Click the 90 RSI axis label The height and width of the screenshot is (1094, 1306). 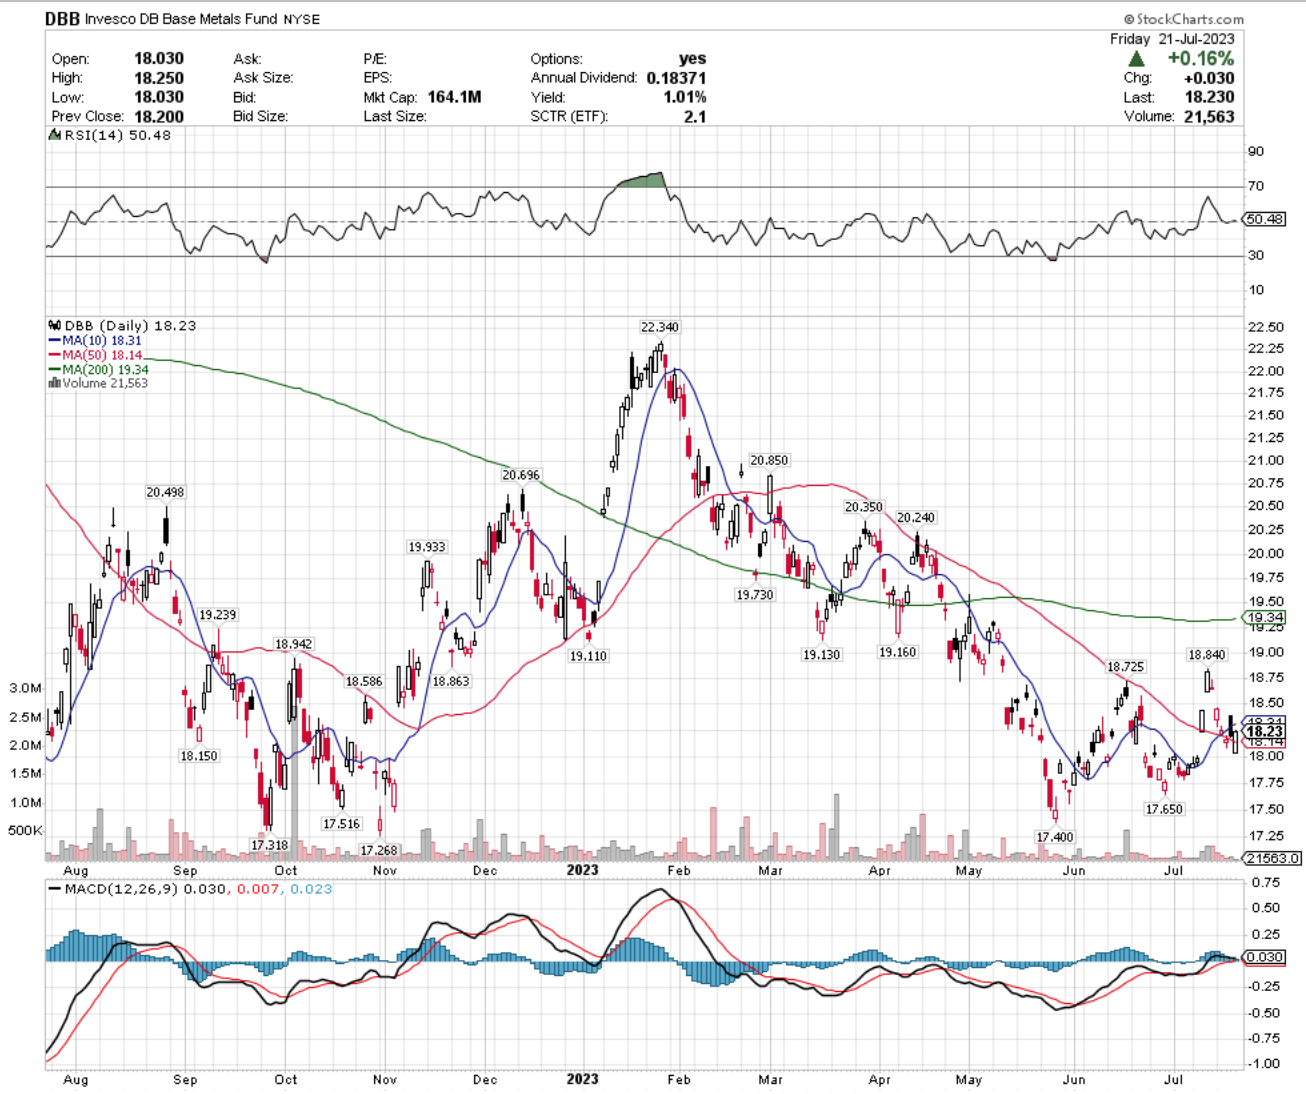1255,151
